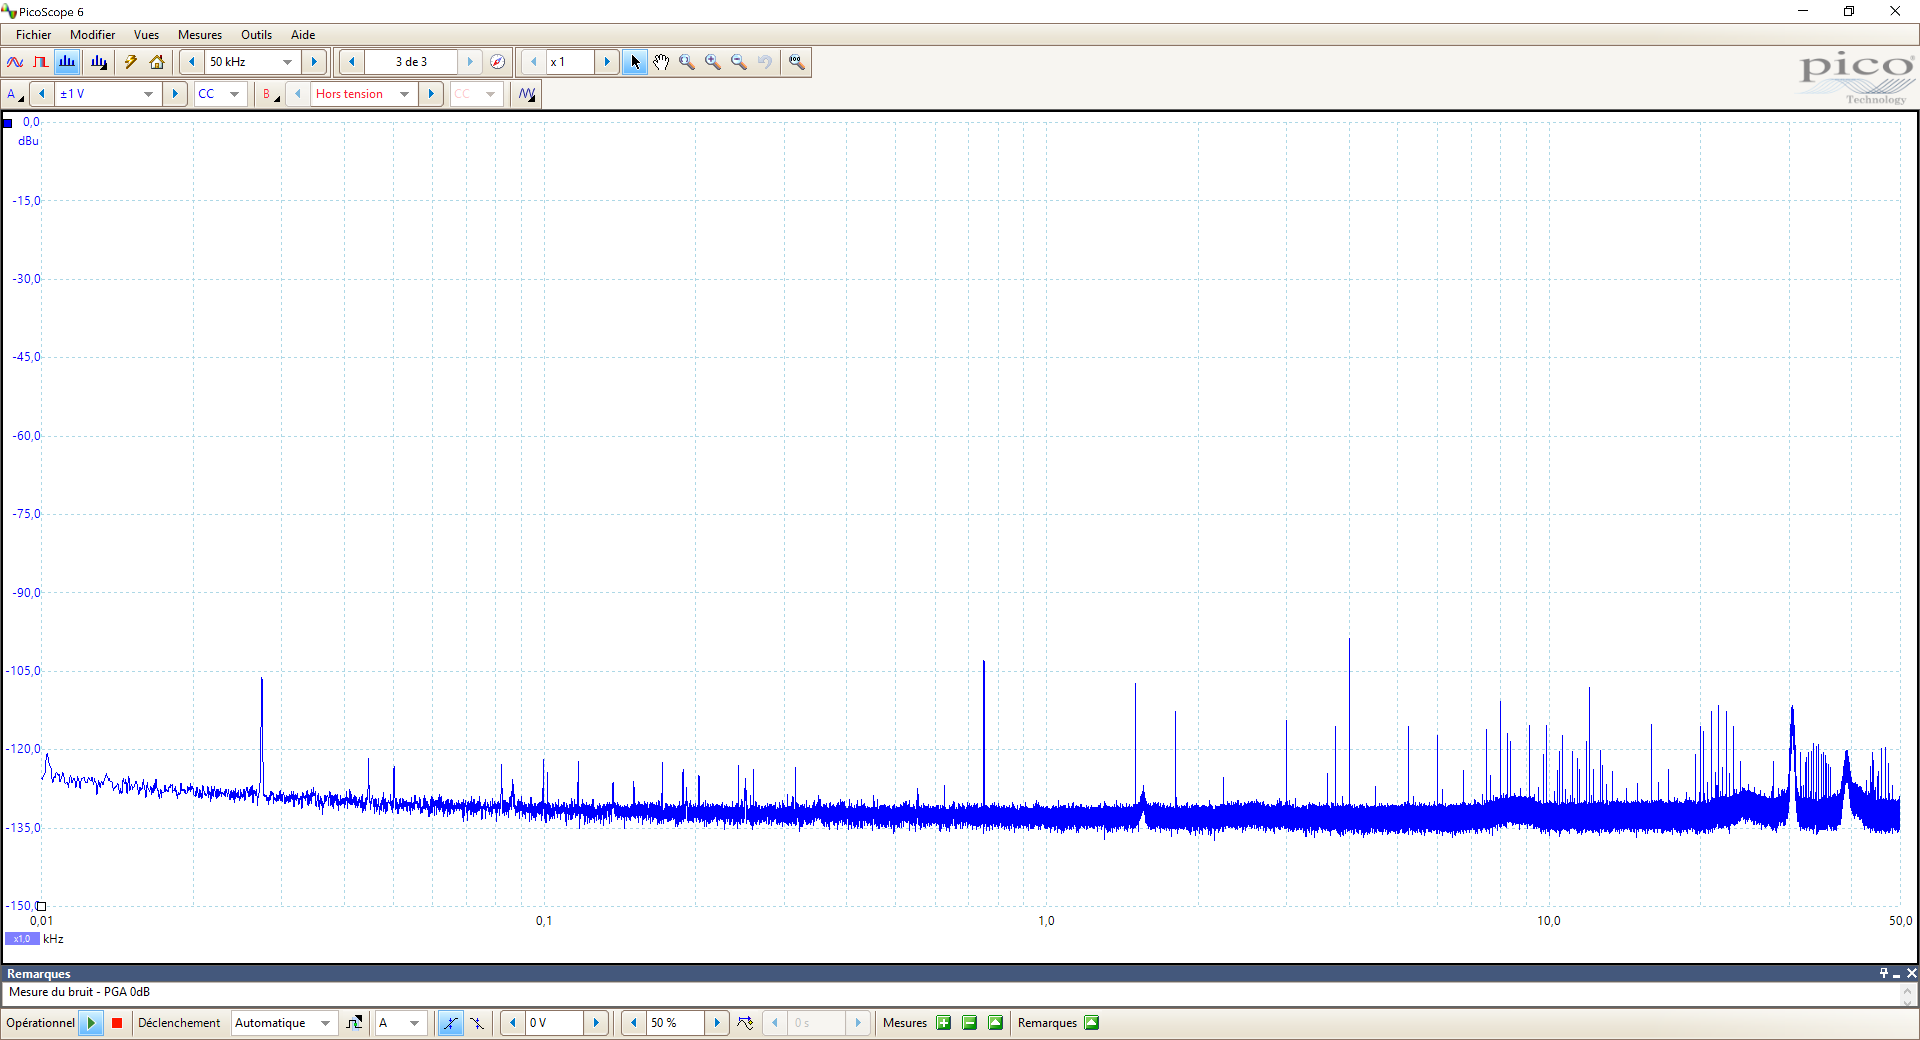
Task: Click the auto setup lightning icon
Action: click(131, 62)
